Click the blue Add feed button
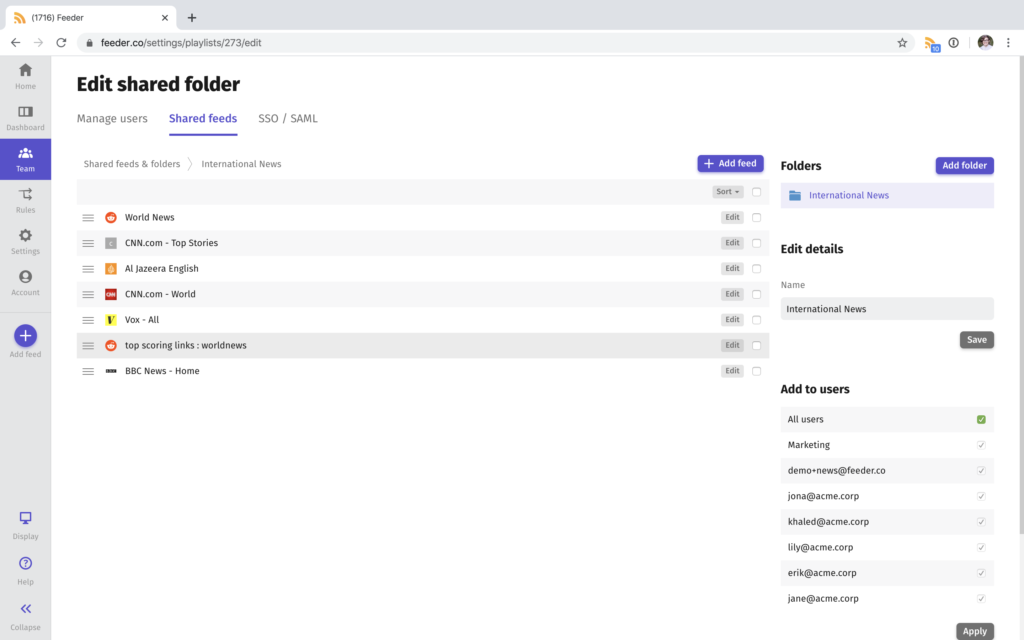Viewport: 1024px width, 640px height. [730, 163]
